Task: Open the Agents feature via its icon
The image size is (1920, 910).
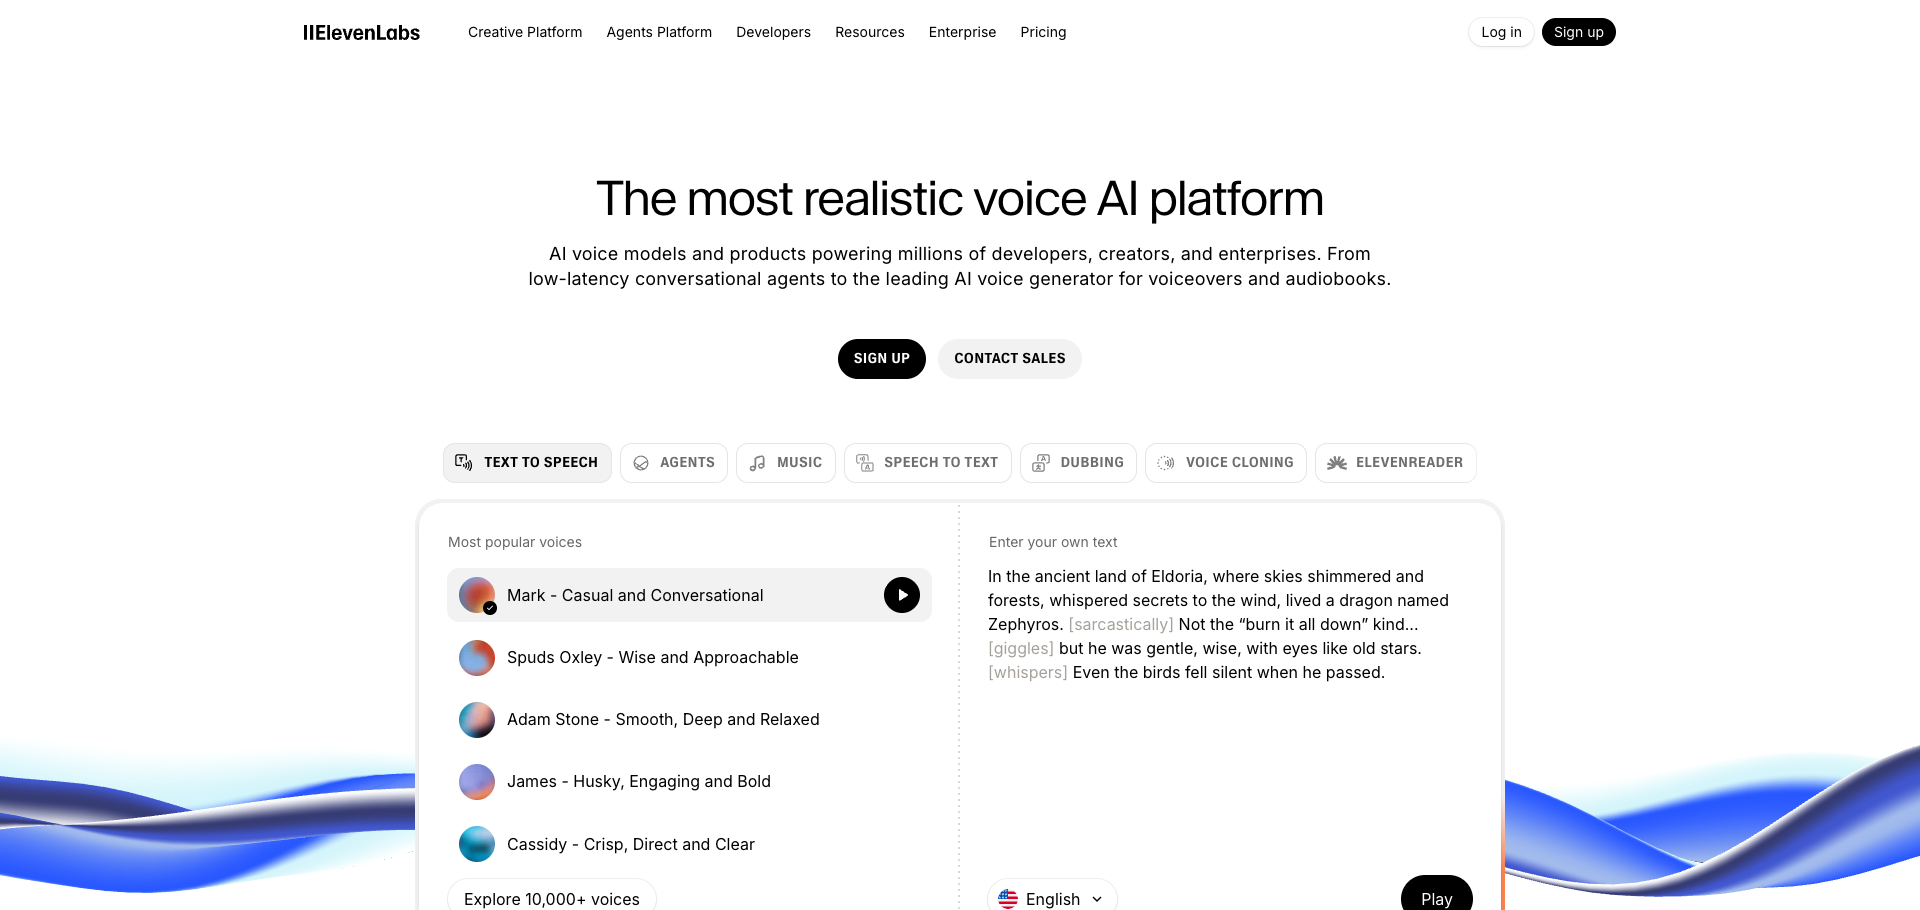Action: tap(643, 462)
